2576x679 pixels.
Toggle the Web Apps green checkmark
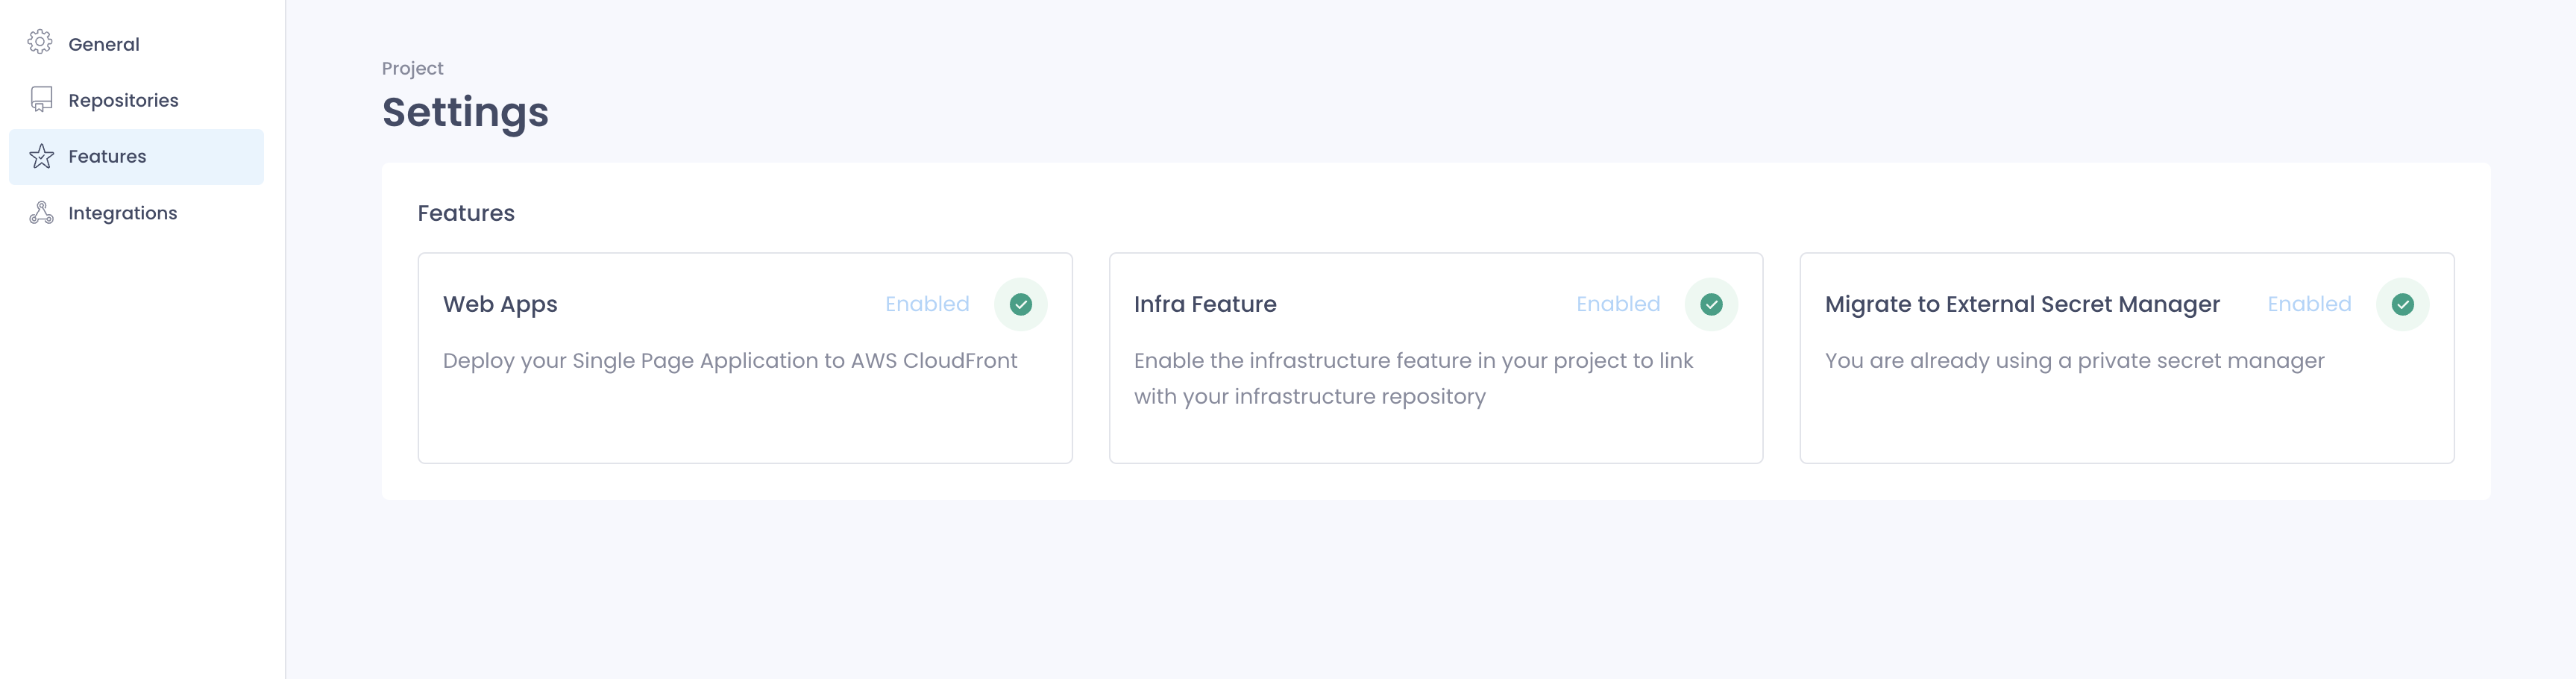pyautogui.click(x=1020, y=304)
